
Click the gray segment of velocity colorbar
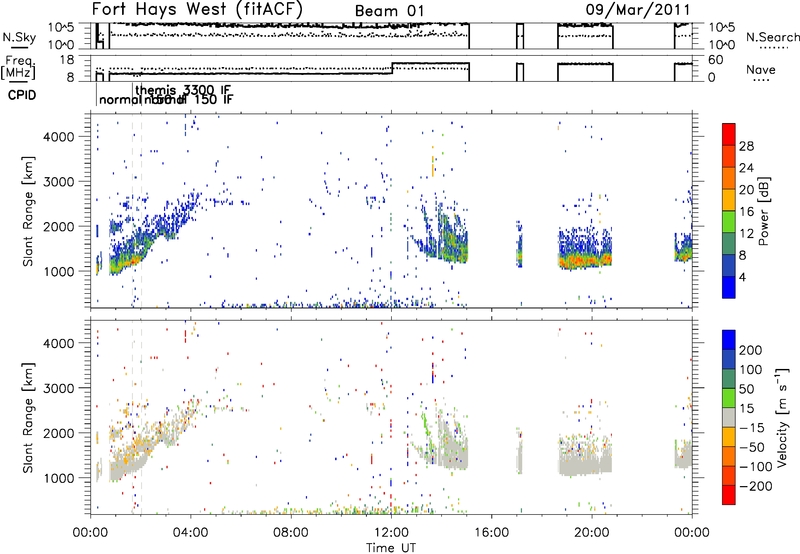(729, 417)
